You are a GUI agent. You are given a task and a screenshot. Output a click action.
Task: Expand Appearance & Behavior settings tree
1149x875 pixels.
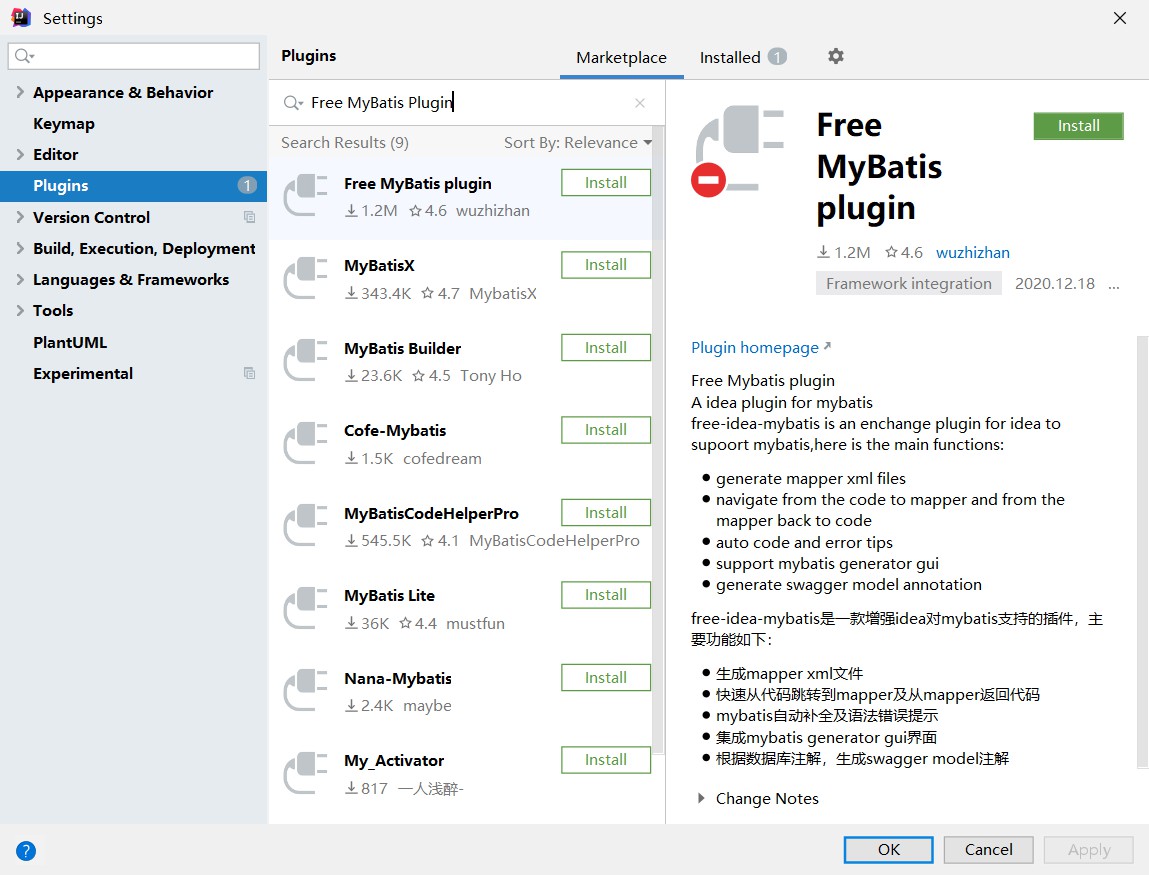20,92
